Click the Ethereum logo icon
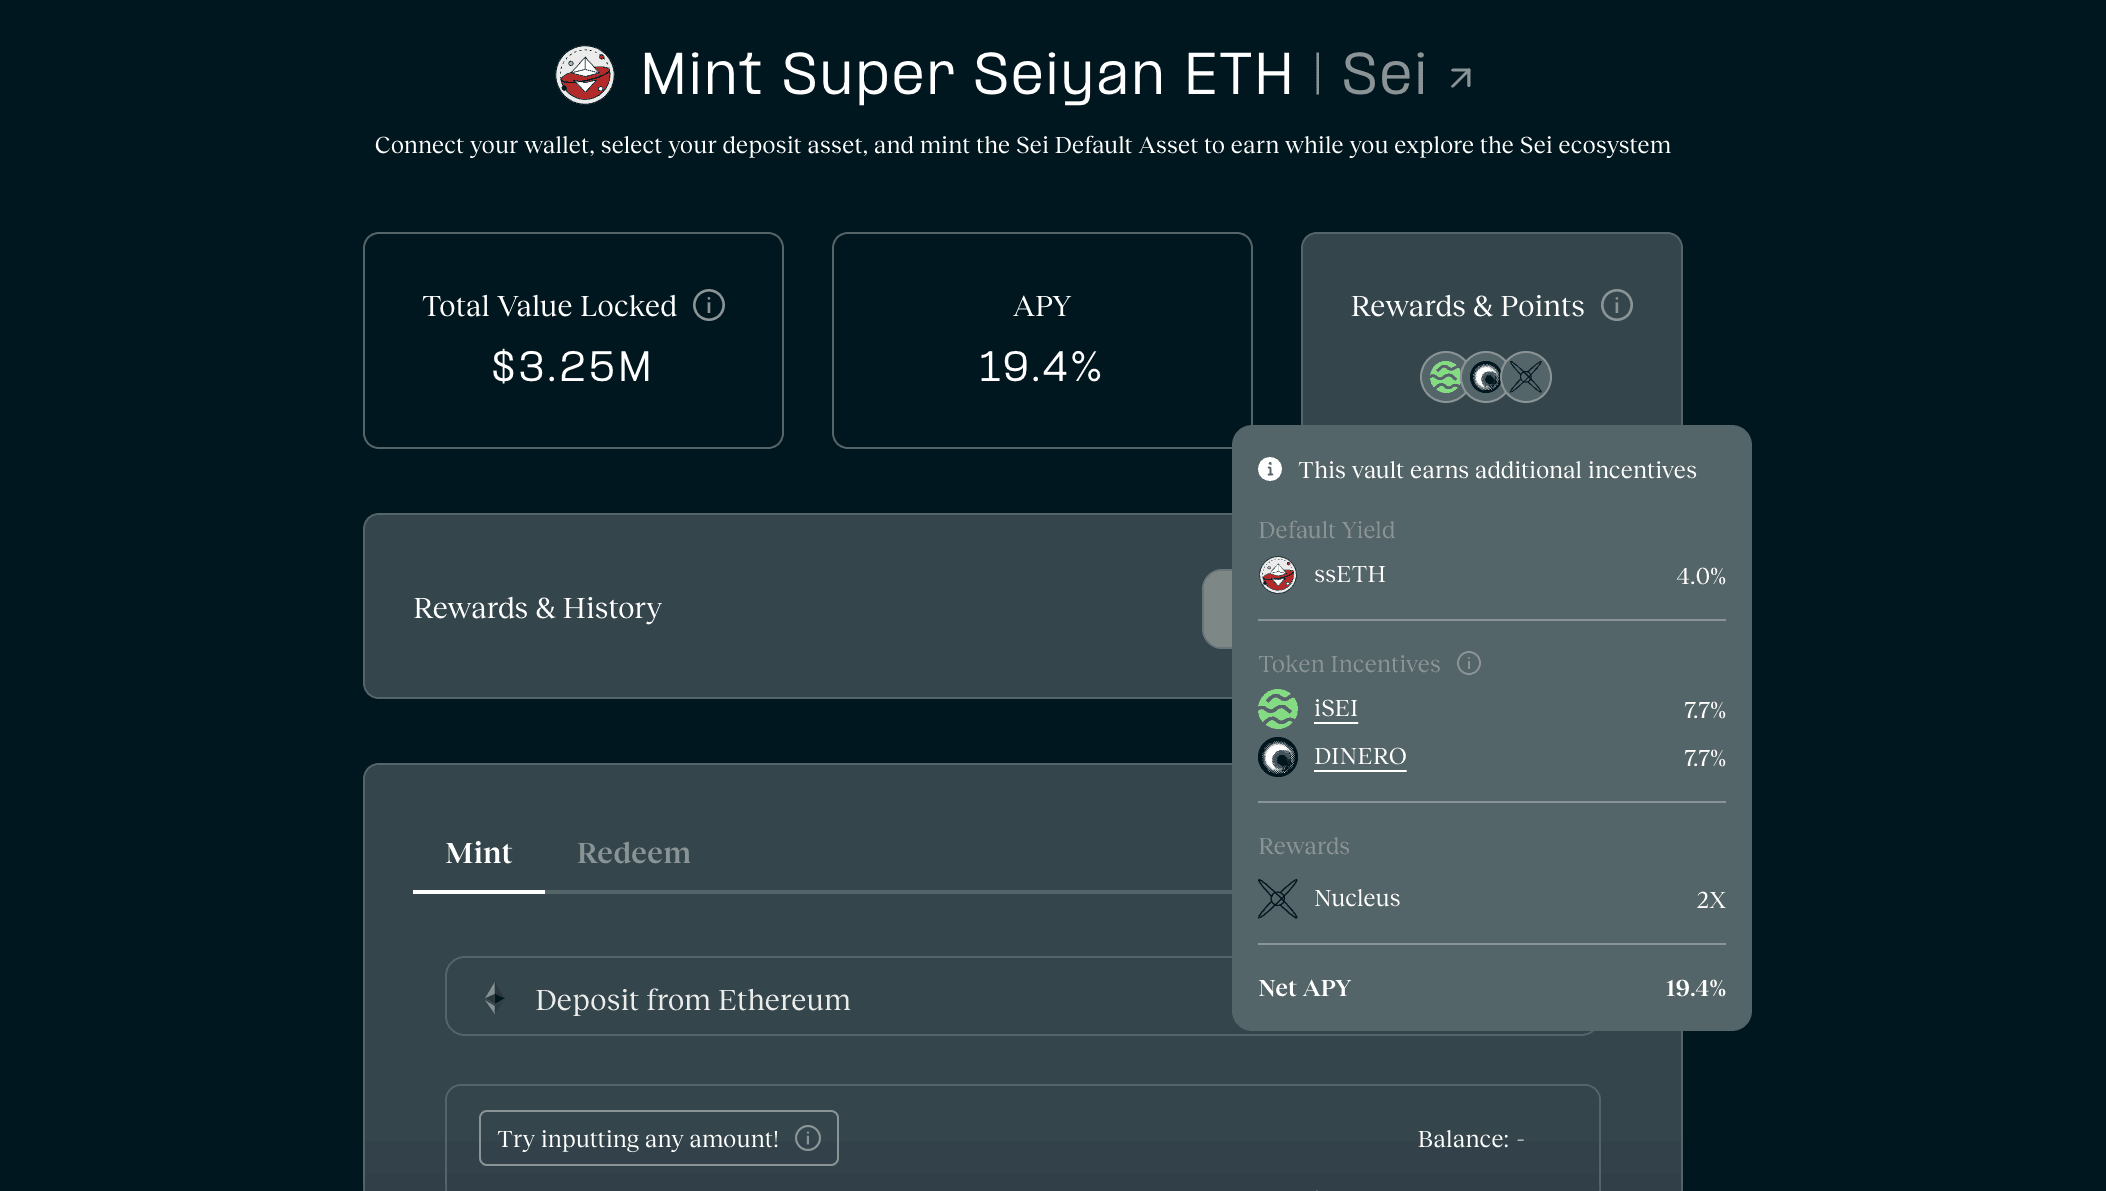 pyautogui.click(x=494, y=998)
